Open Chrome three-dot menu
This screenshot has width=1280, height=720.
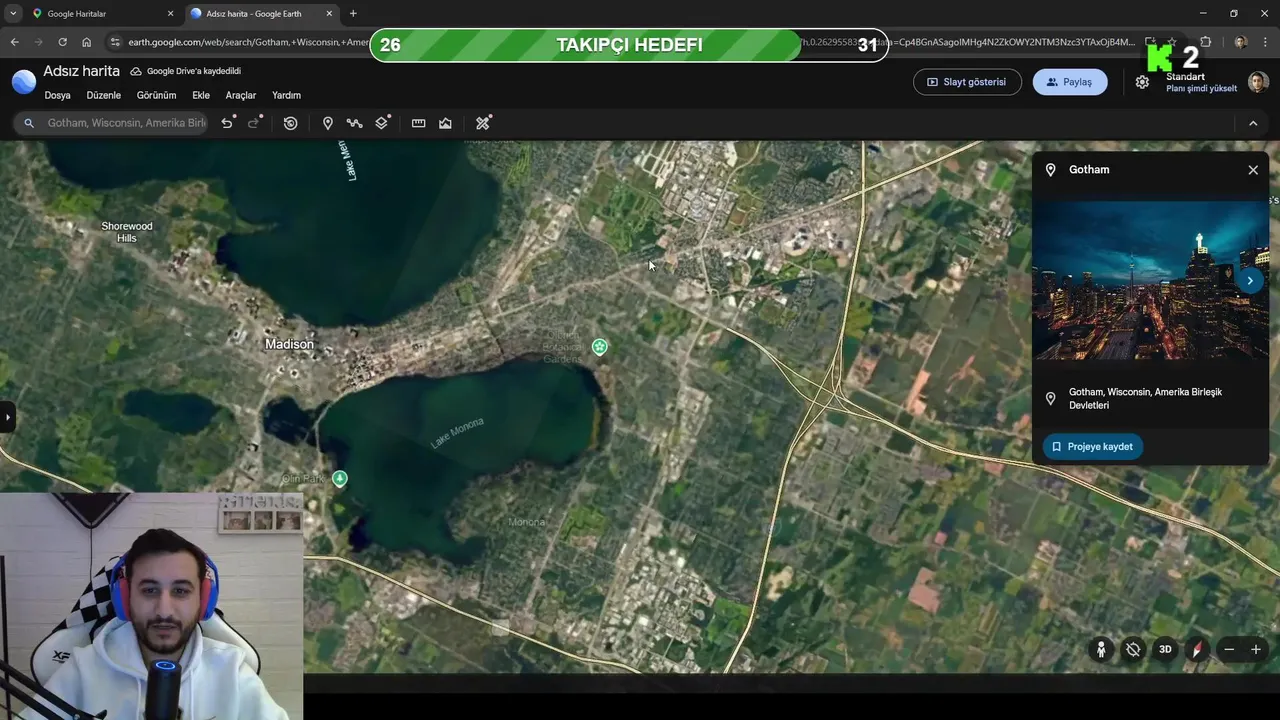click(1266, 42)
